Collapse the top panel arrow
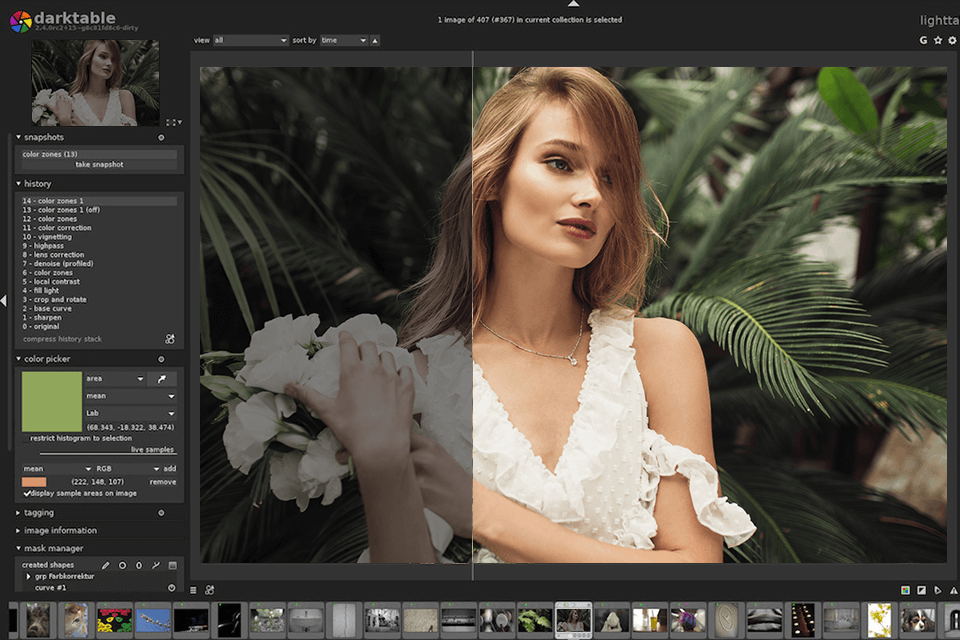This screenshot has height=640, width=960. 573,4
